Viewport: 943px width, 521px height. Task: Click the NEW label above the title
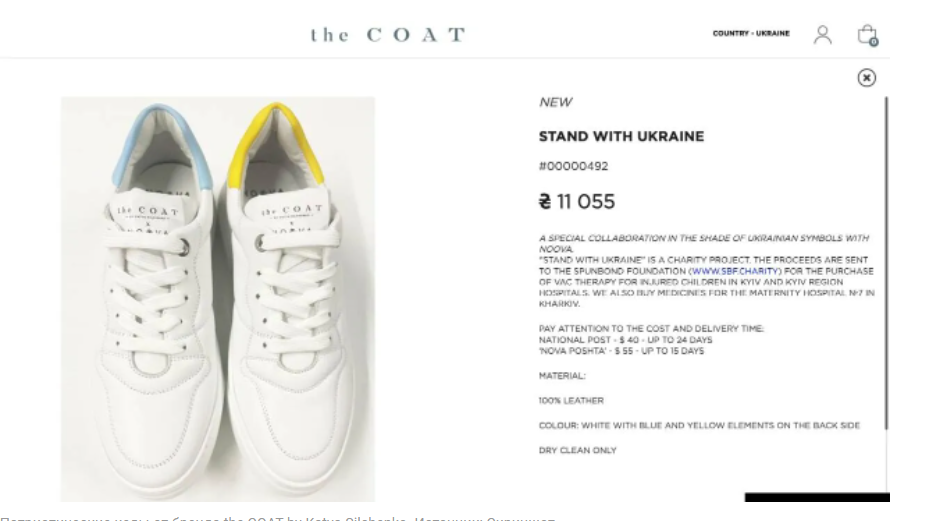(556, 102)
